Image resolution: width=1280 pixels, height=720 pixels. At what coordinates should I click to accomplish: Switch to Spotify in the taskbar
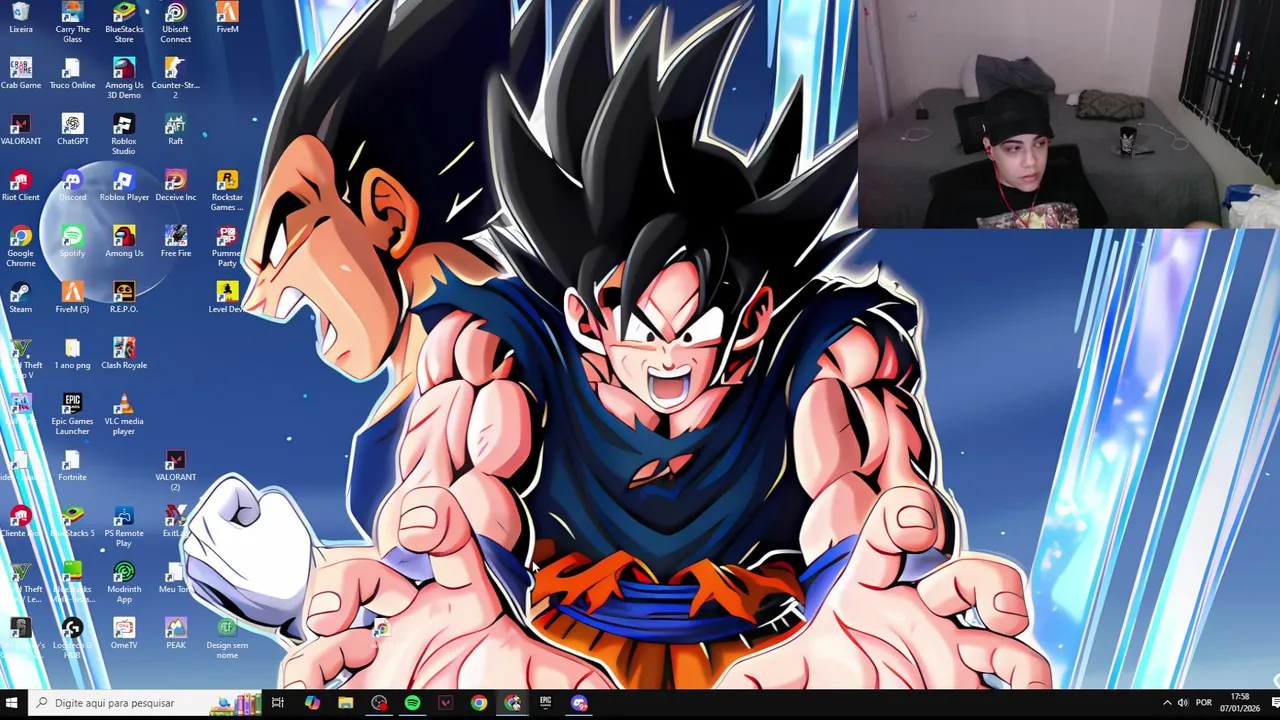pyautogui.click(x=412, y=703)
